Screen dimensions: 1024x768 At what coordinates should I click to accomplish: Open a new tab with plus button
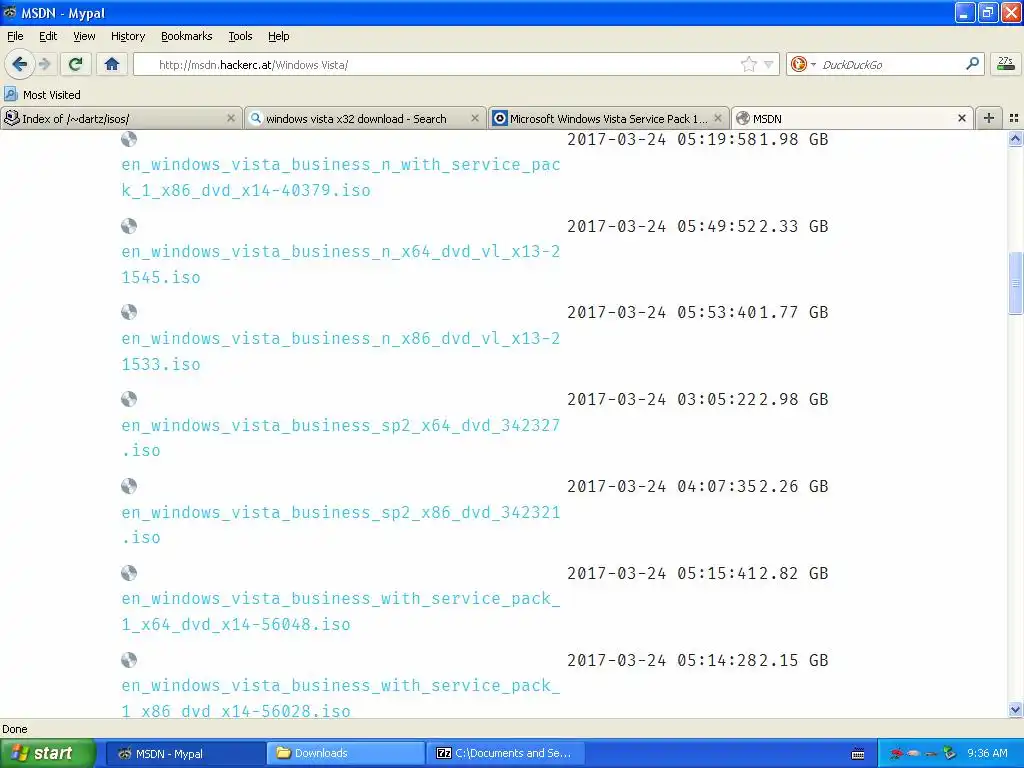(989, 118)
